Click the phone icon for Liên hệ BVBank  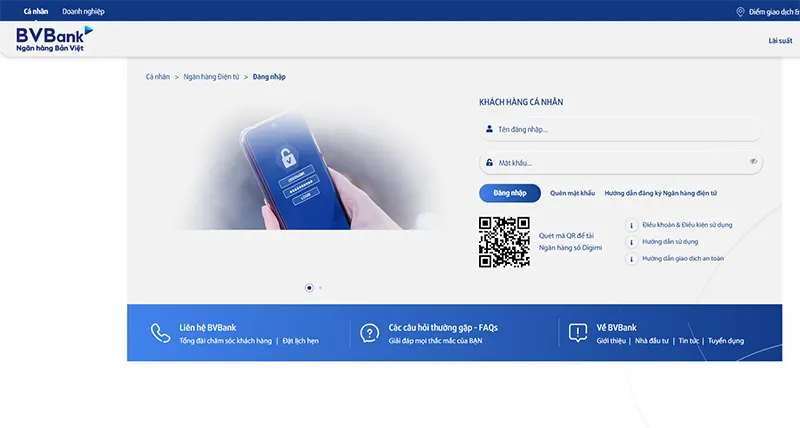(x=160, y=333)
